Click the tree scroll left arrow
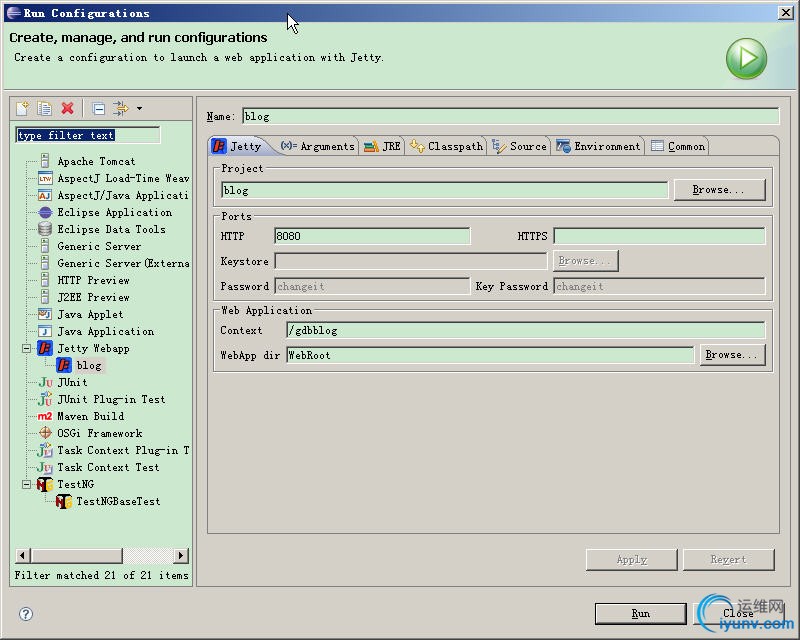 [23, 555]
